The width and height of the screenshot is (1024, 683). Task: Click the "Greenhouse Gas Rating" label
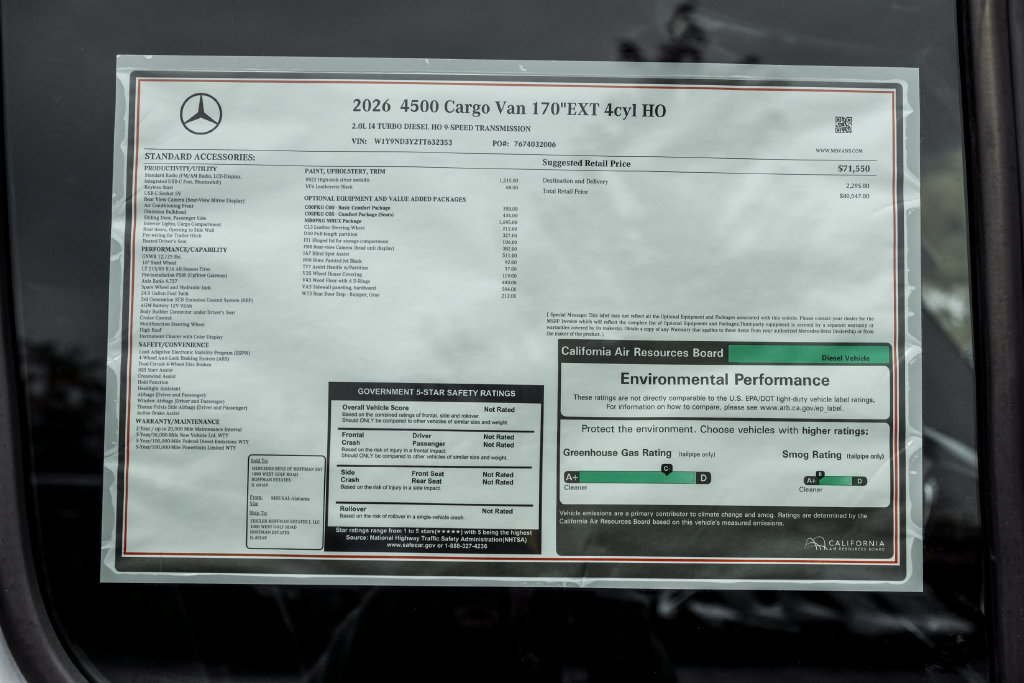tap(617, 453)
